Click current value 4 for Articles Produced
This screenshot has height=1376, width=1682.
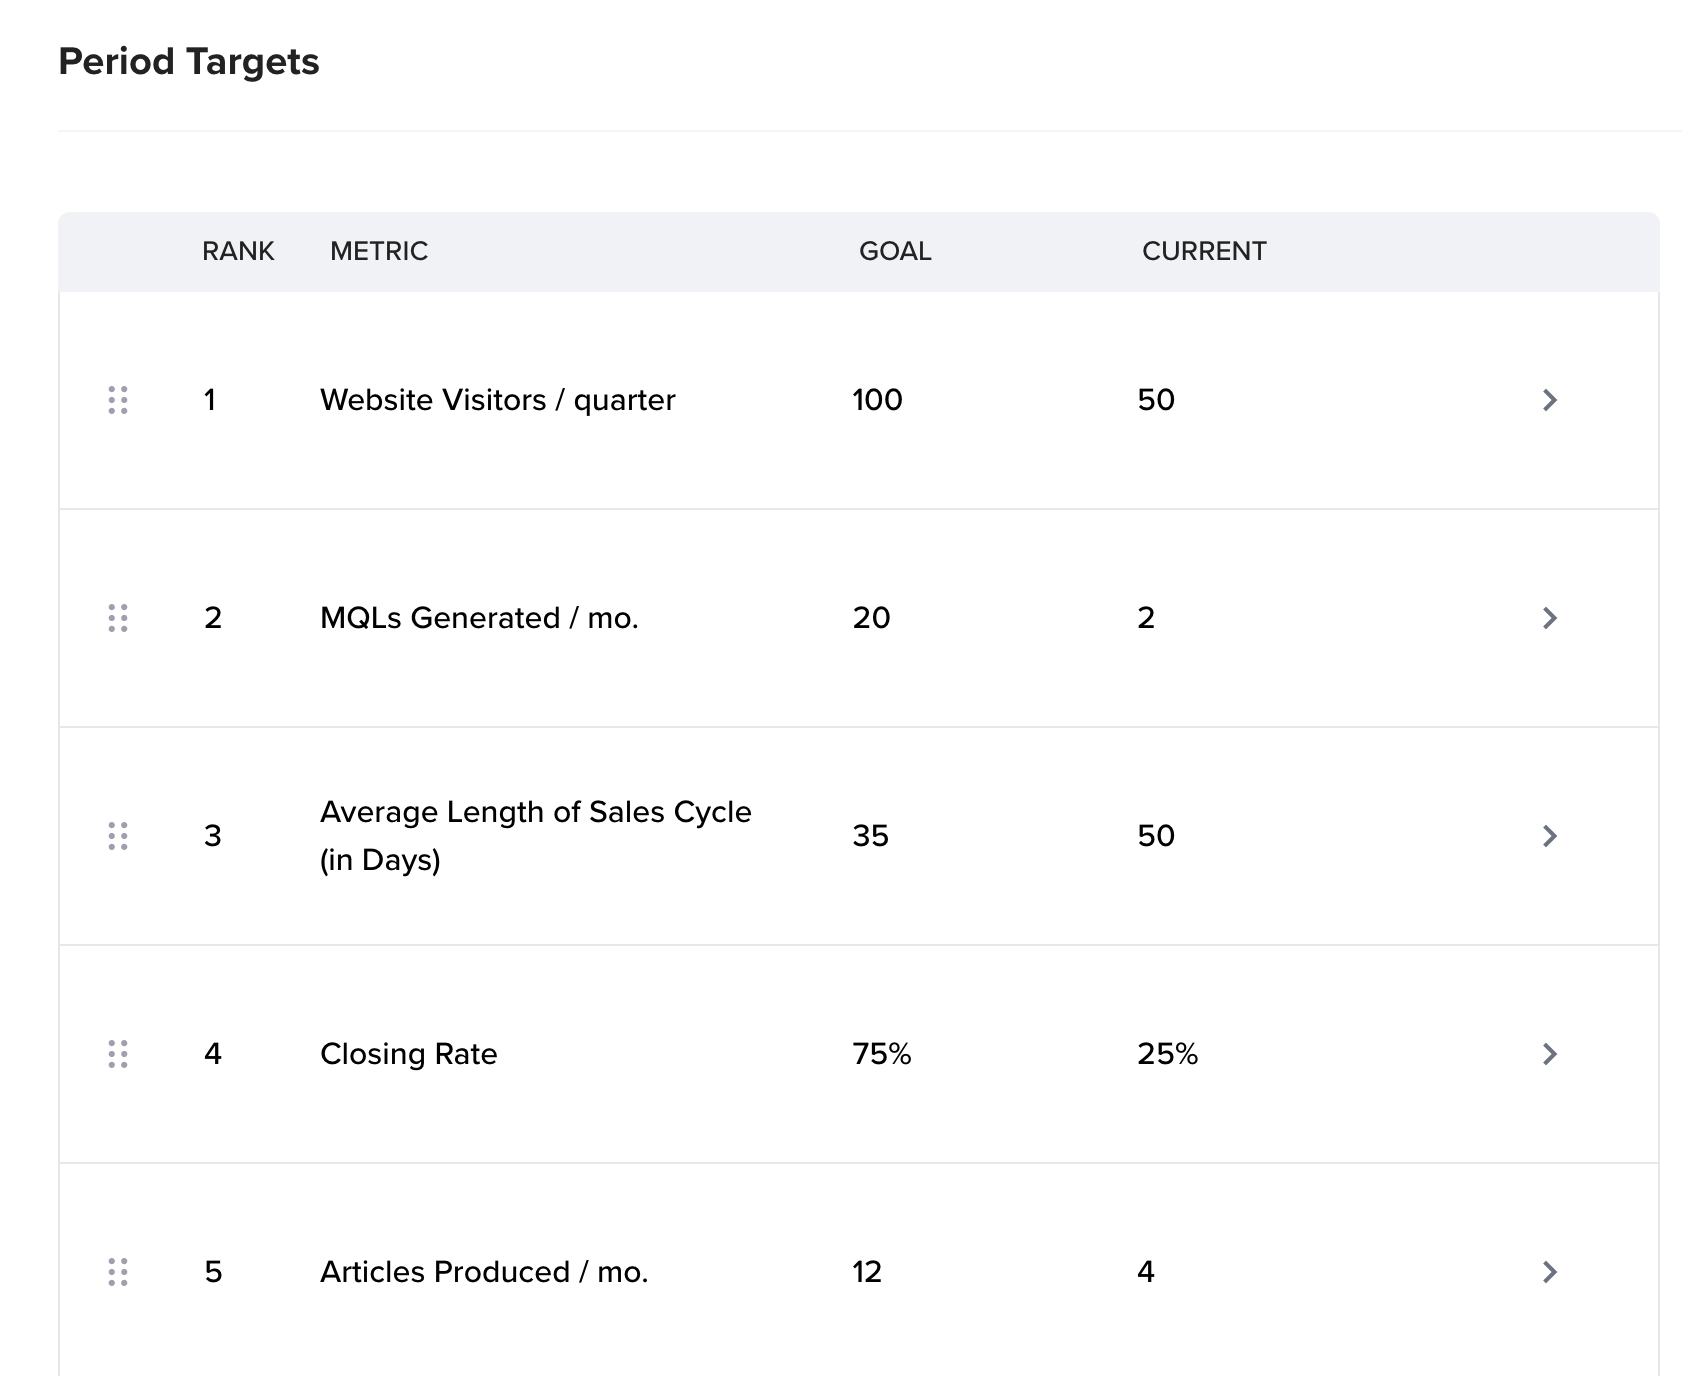point(1146,1272)
